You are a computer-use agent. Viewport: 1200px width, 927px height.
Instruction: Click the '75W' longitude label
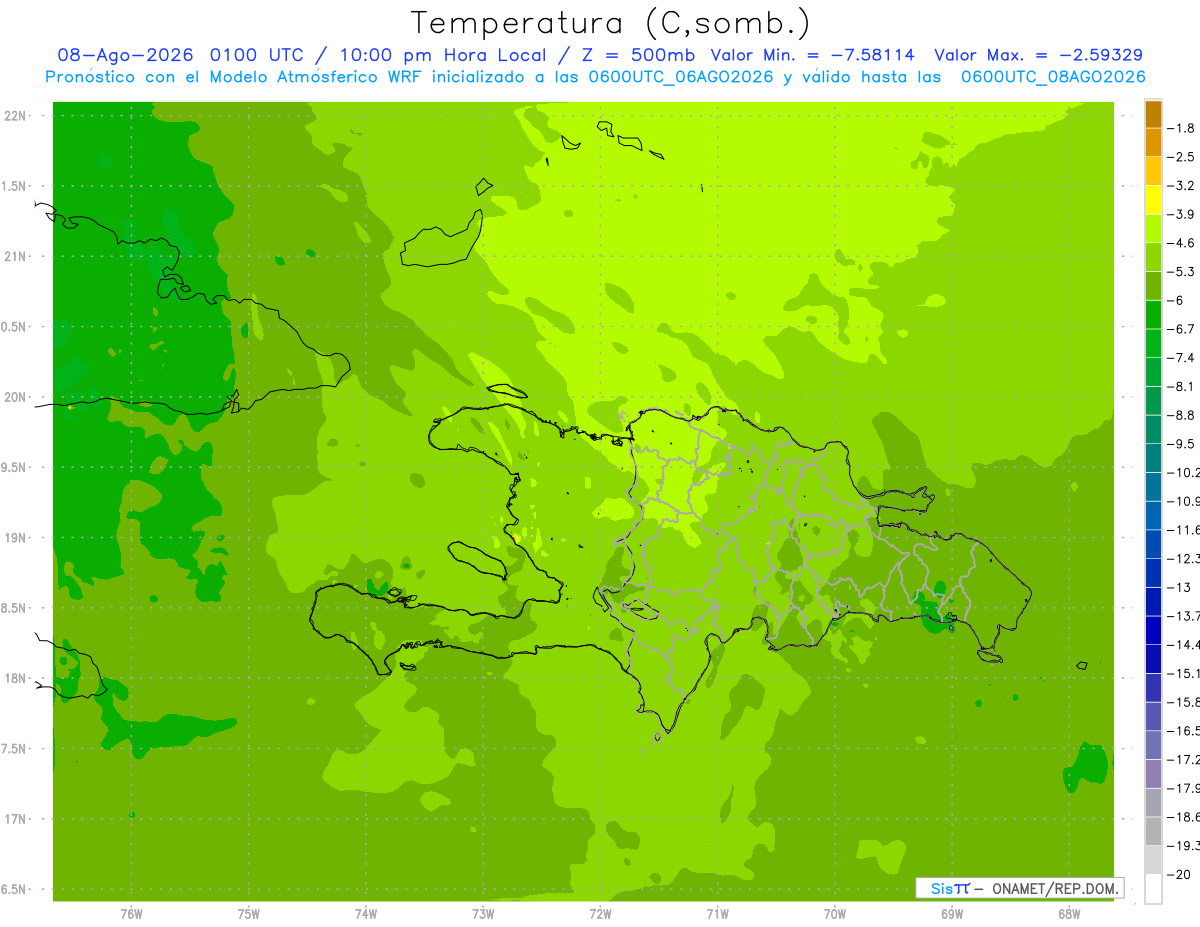[x=249, y=914]
